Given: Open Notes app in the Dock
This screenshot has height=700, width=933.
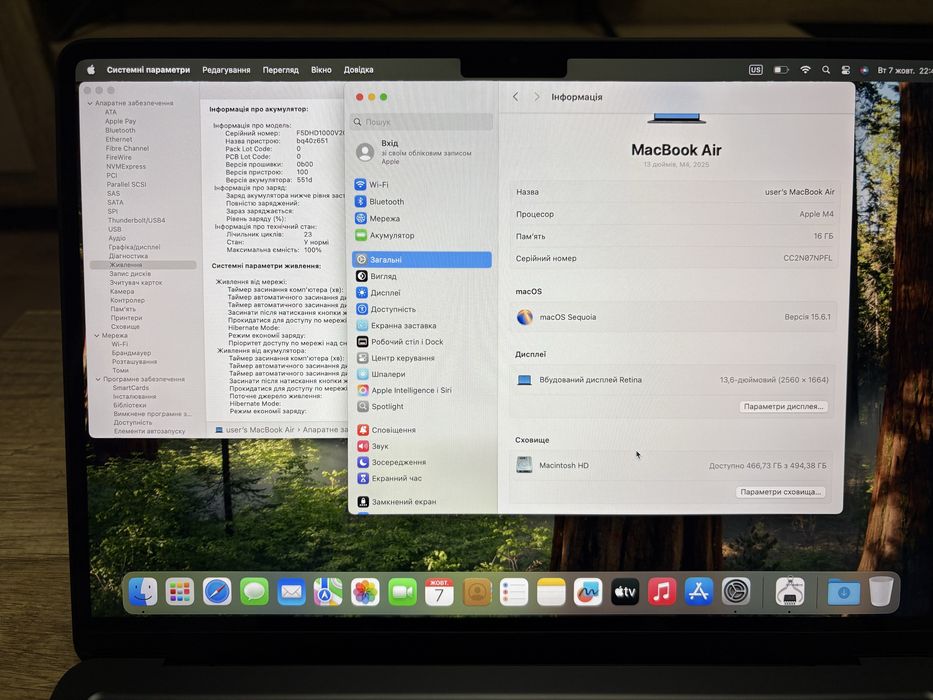Looking at the screenshot, I should click(551, 592).
